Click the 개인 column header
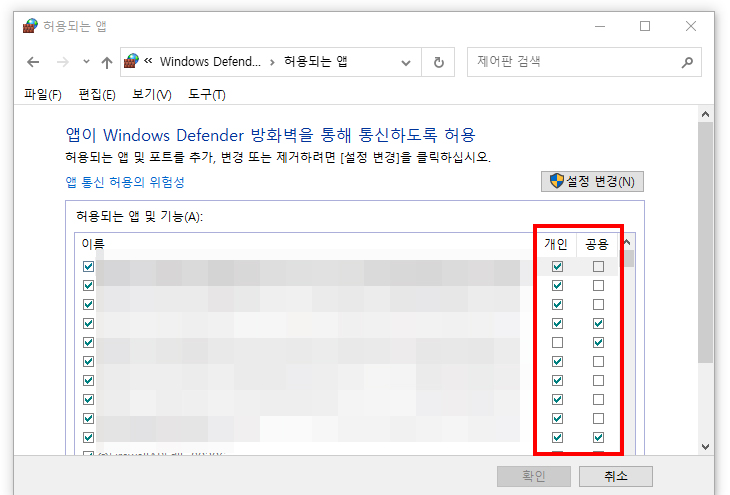Screen dimensions: 730x495 (x=555, y=244)
